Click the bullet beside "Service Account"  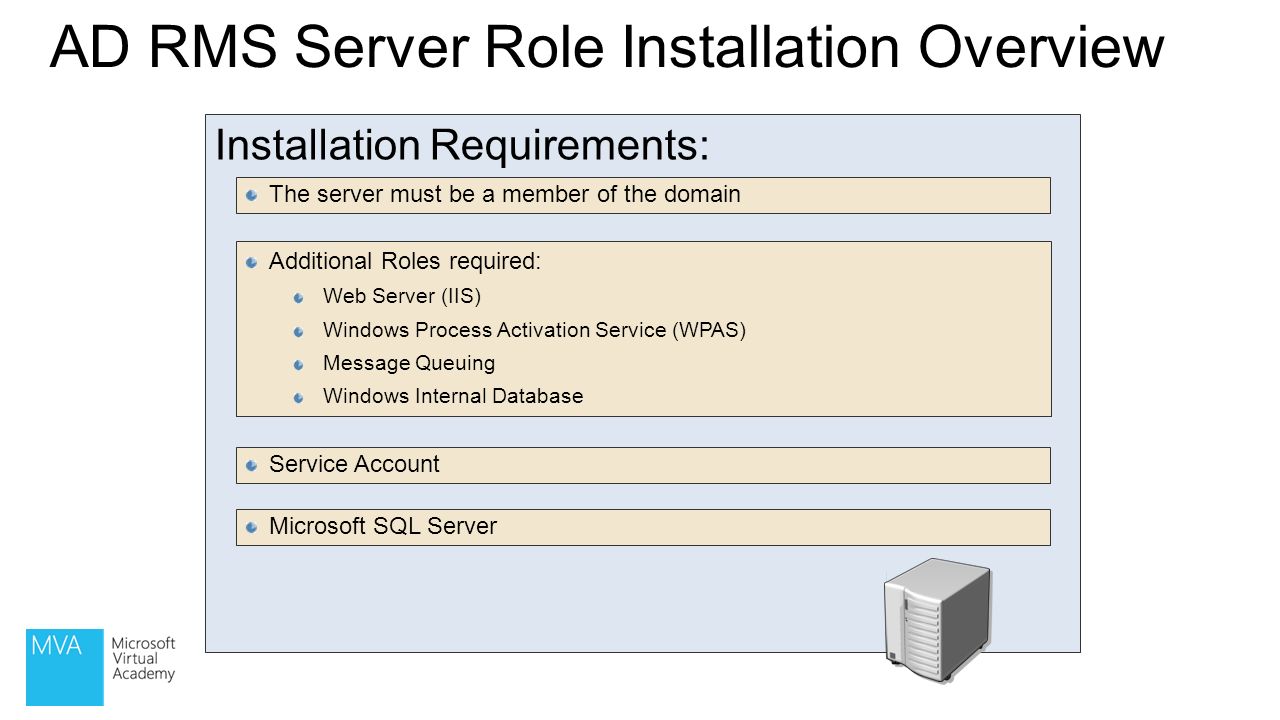click(252, 465)
